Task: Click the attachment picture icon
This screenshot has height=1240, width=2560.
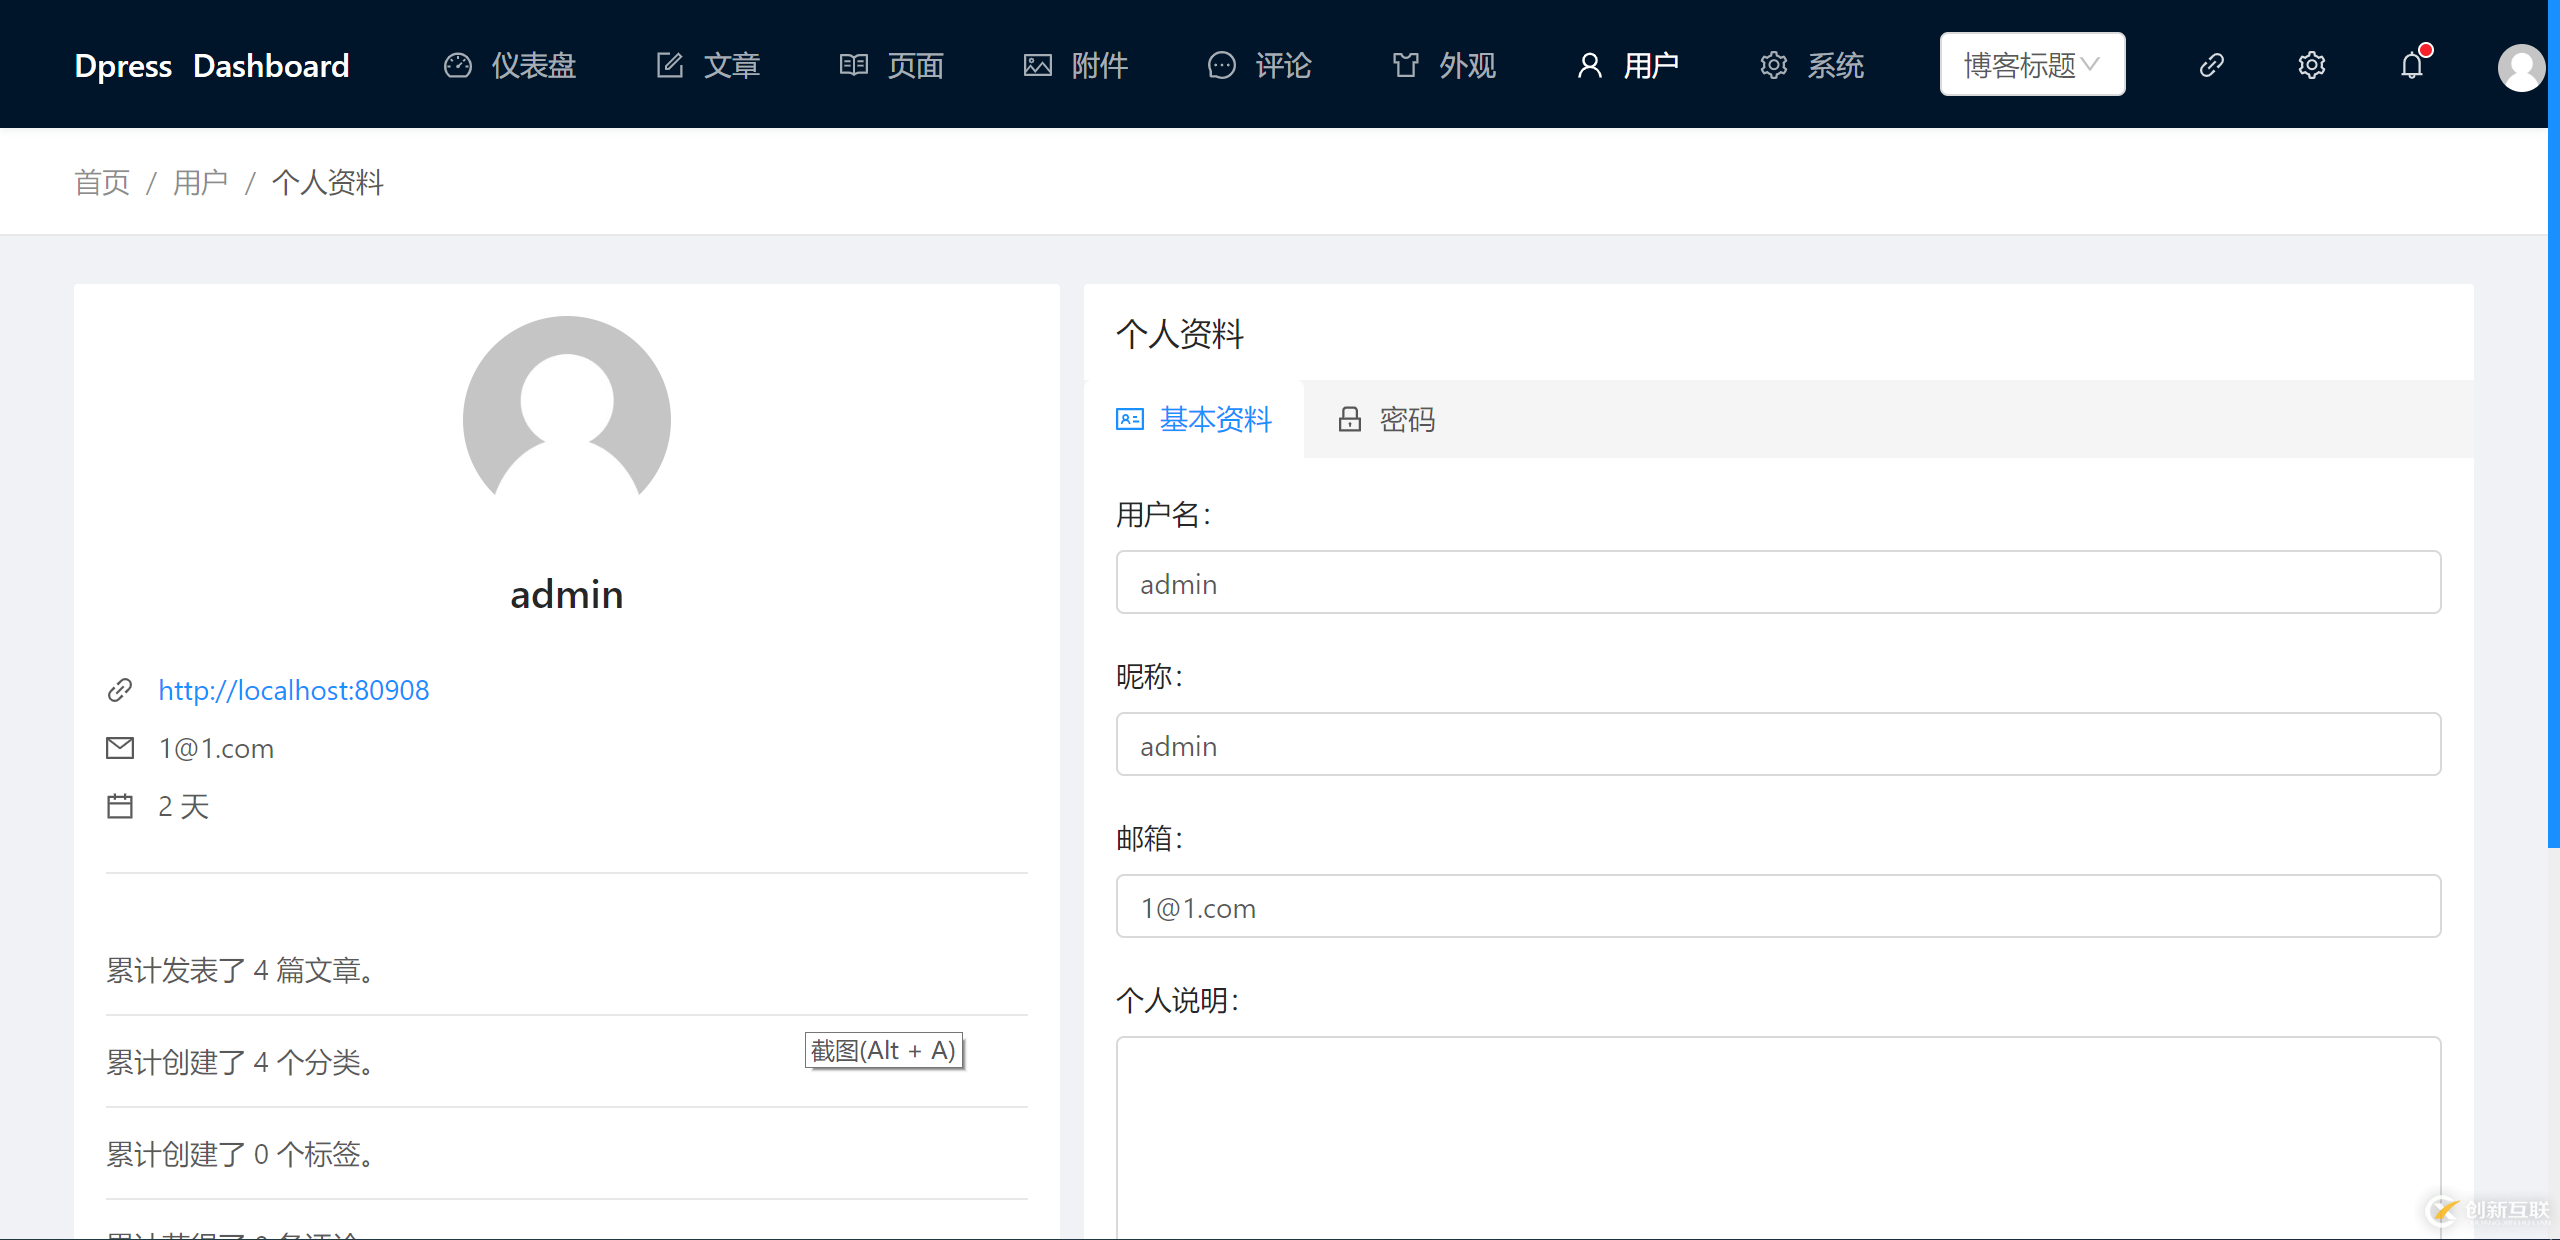Action: [x=1037, y=66]
